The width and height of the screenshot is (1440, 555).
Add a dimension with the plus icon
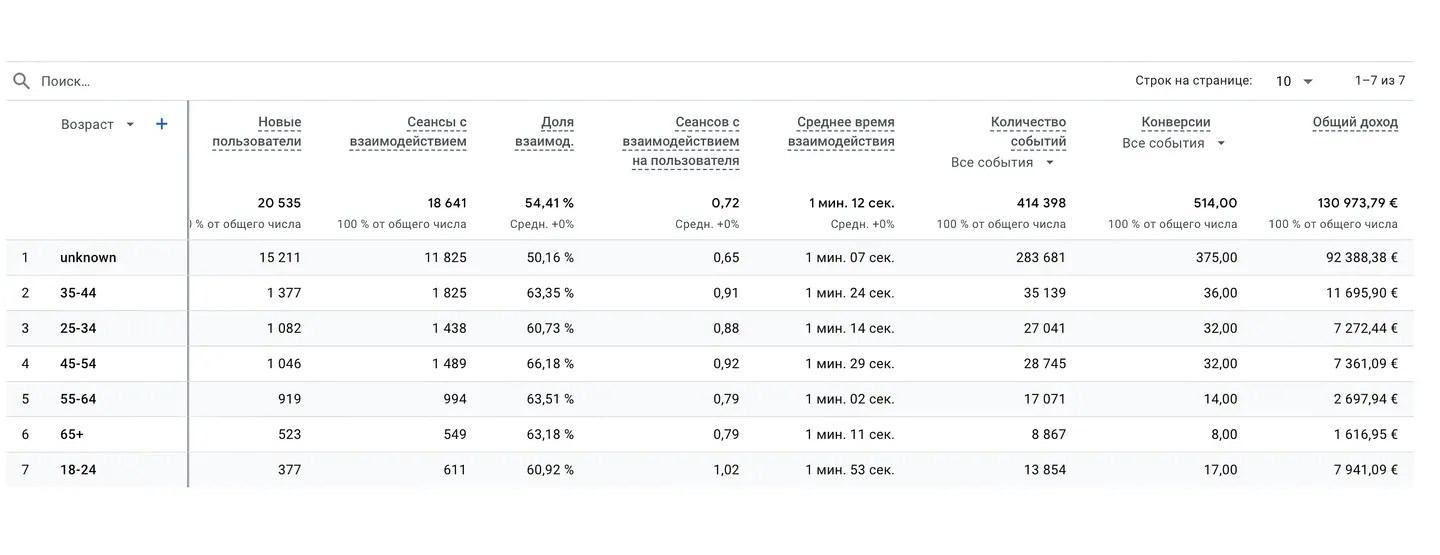click(162, 124)
